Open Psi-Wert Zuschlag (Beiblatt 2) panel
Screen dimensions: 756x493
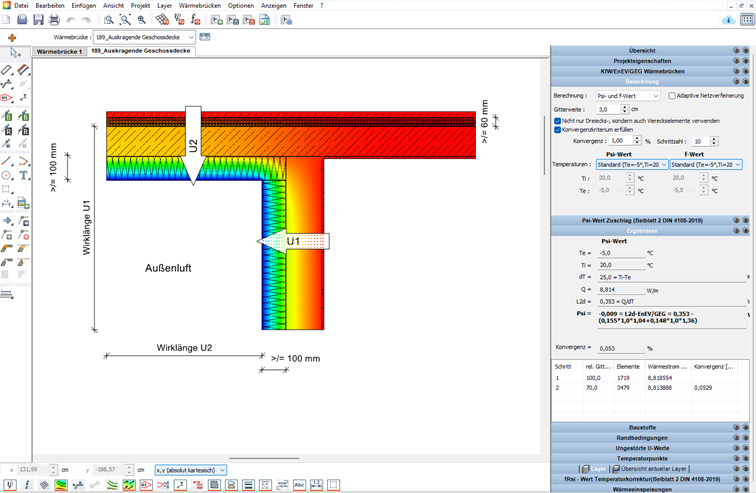coord(650,220)
